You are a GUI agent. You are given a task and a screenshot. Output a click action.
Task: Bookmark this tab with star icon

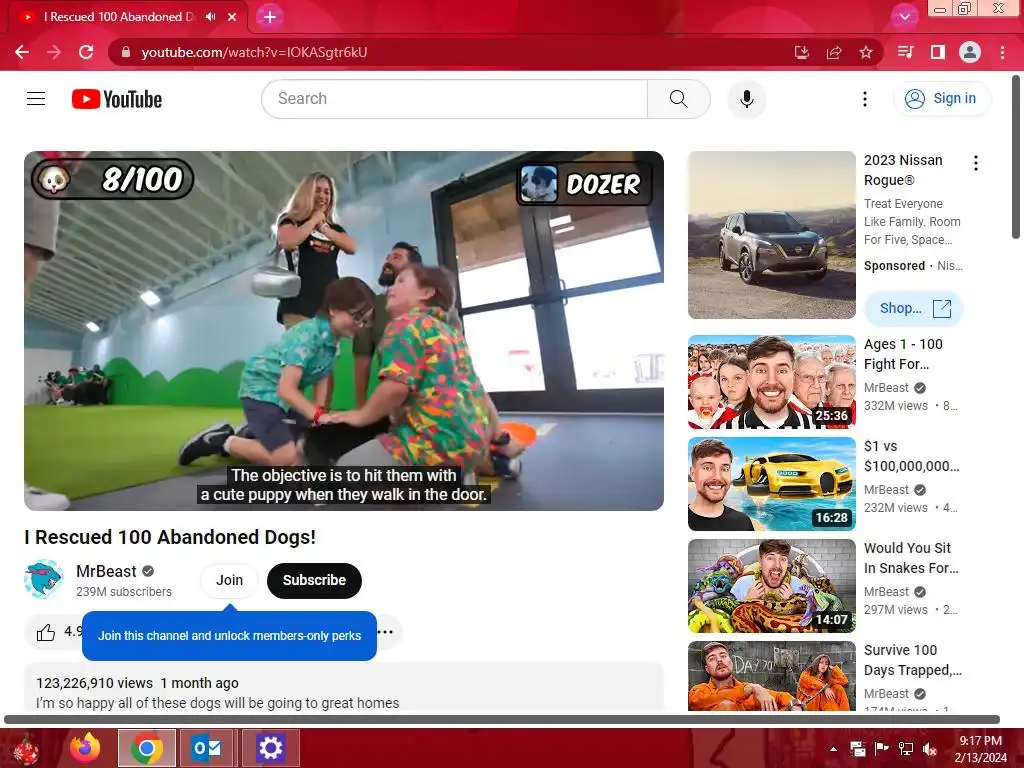[866, 52]
